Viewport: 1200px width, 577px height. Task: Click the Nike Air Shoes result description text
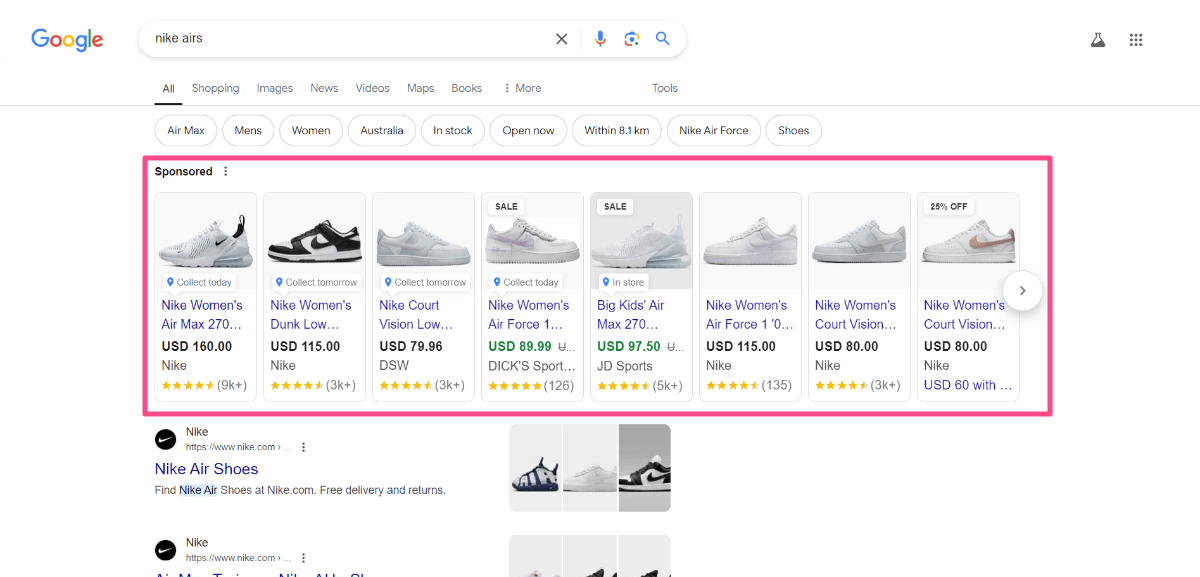click(x=300, y=490)
